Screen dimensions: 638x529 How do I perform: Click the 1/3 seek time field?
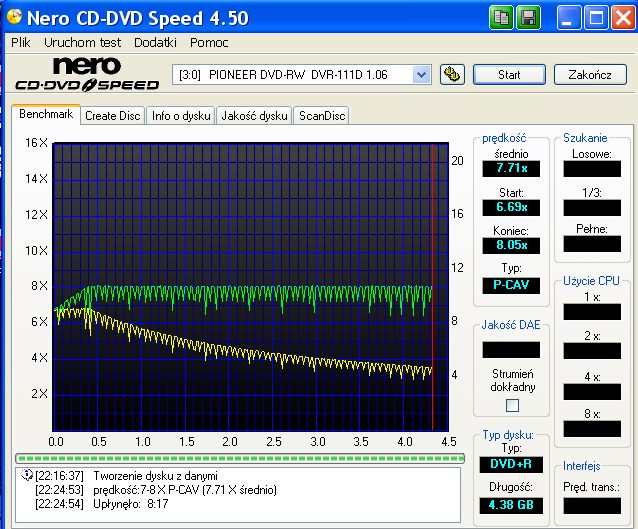click(592, 208)
